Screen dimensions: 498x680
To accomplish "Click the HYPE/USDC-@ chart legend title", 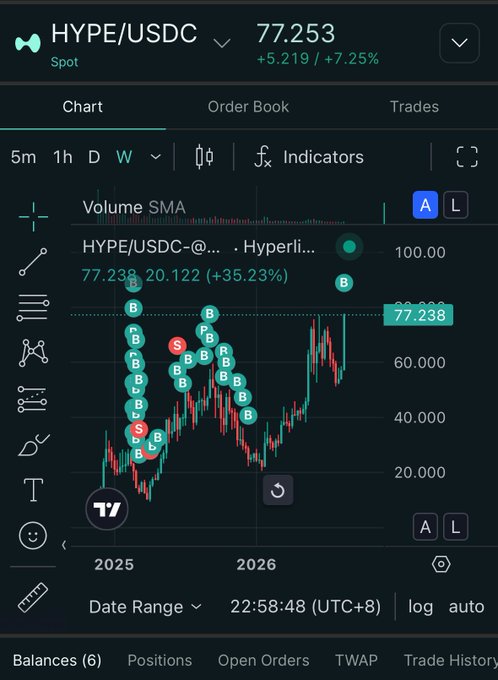I will click(151, 247).
